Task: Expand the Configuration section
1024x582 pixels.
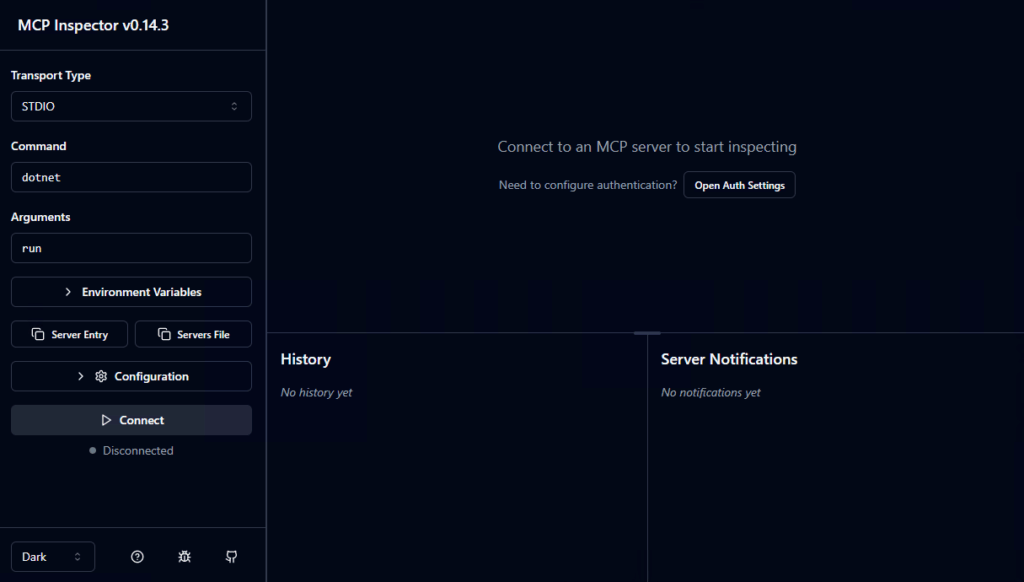Action: point(131,376)
